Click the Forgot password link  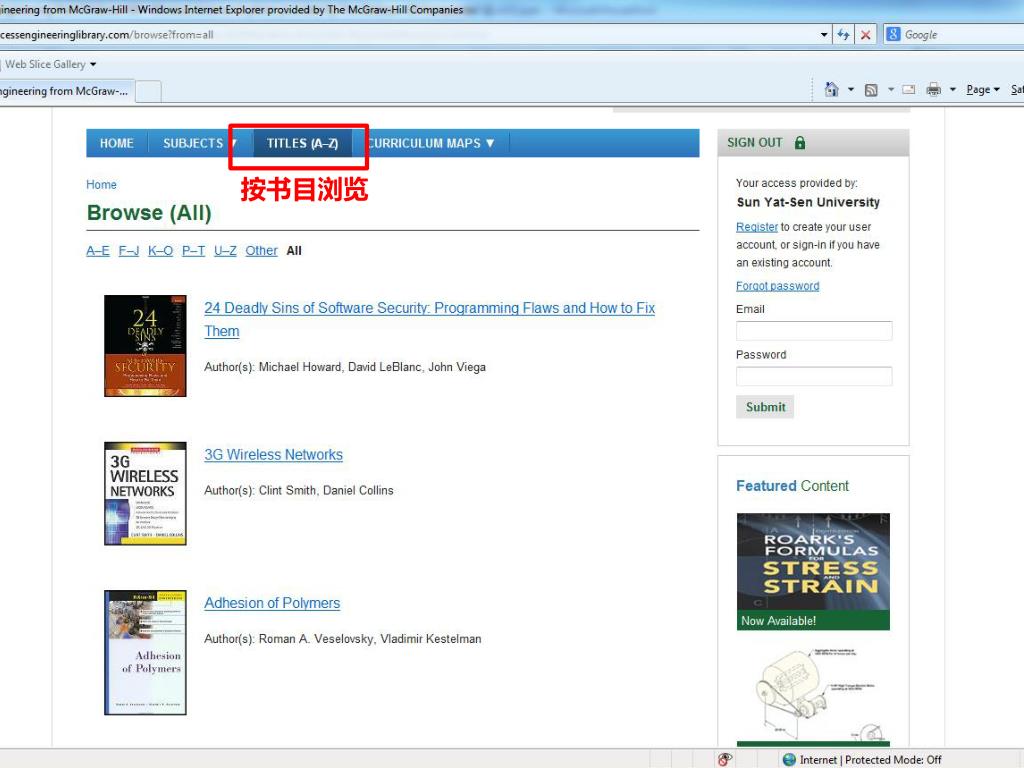pyautogui.click(x=777, y=286)
